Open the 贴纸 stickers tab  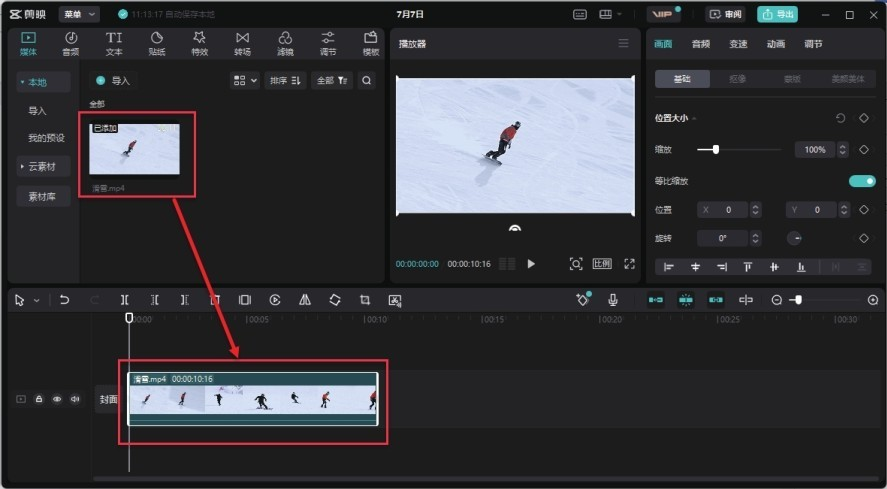click(x=157, y=44)
